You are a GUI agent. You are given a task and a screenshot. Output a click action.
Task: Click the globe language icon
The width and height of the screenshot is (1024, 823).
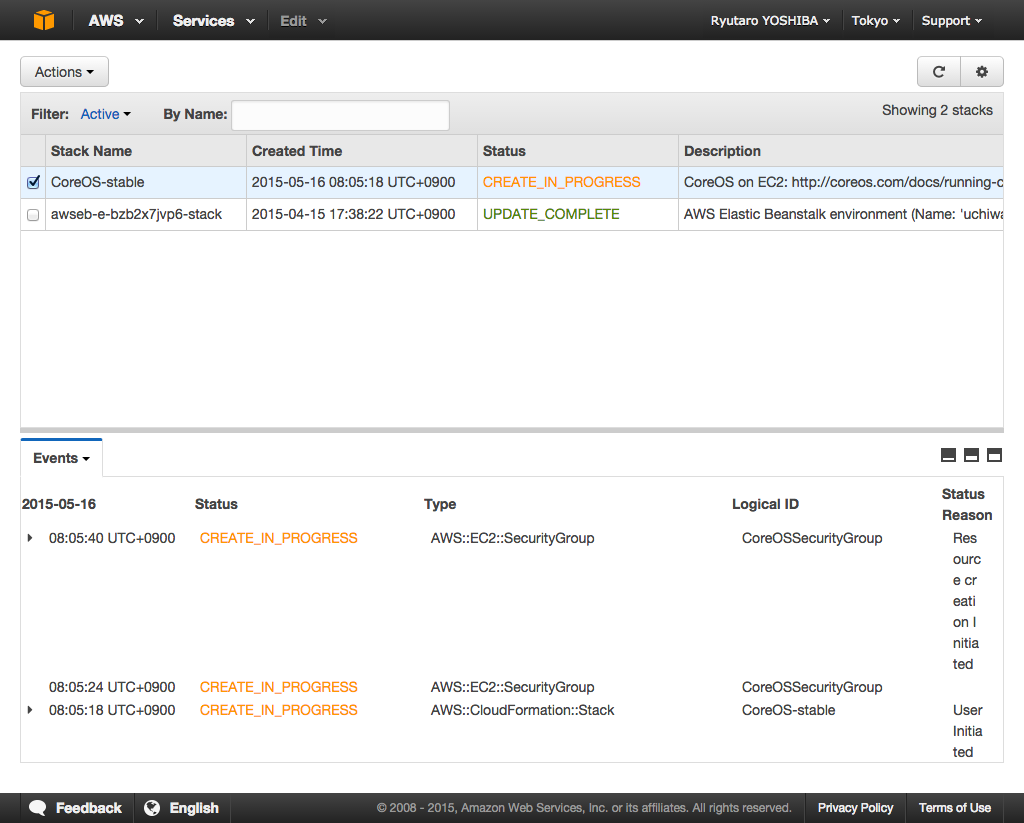[x=152, y=808]
